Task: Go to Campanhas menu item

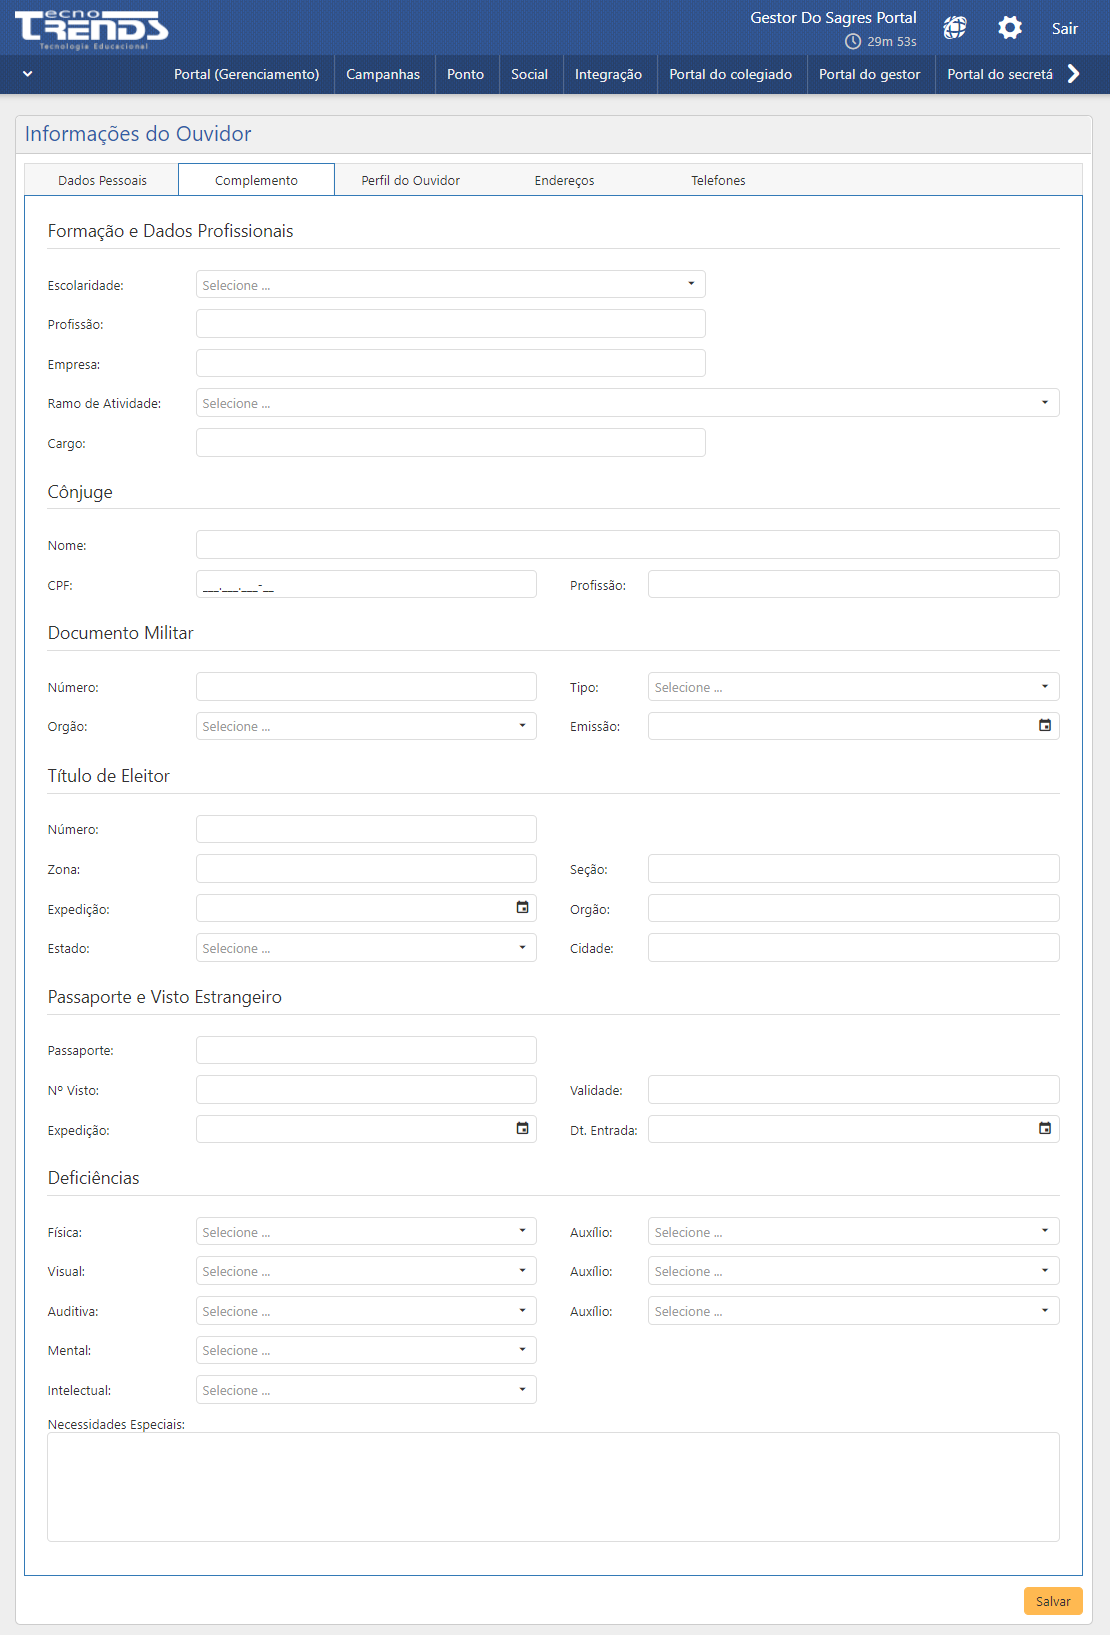Action: coord(383,74)
